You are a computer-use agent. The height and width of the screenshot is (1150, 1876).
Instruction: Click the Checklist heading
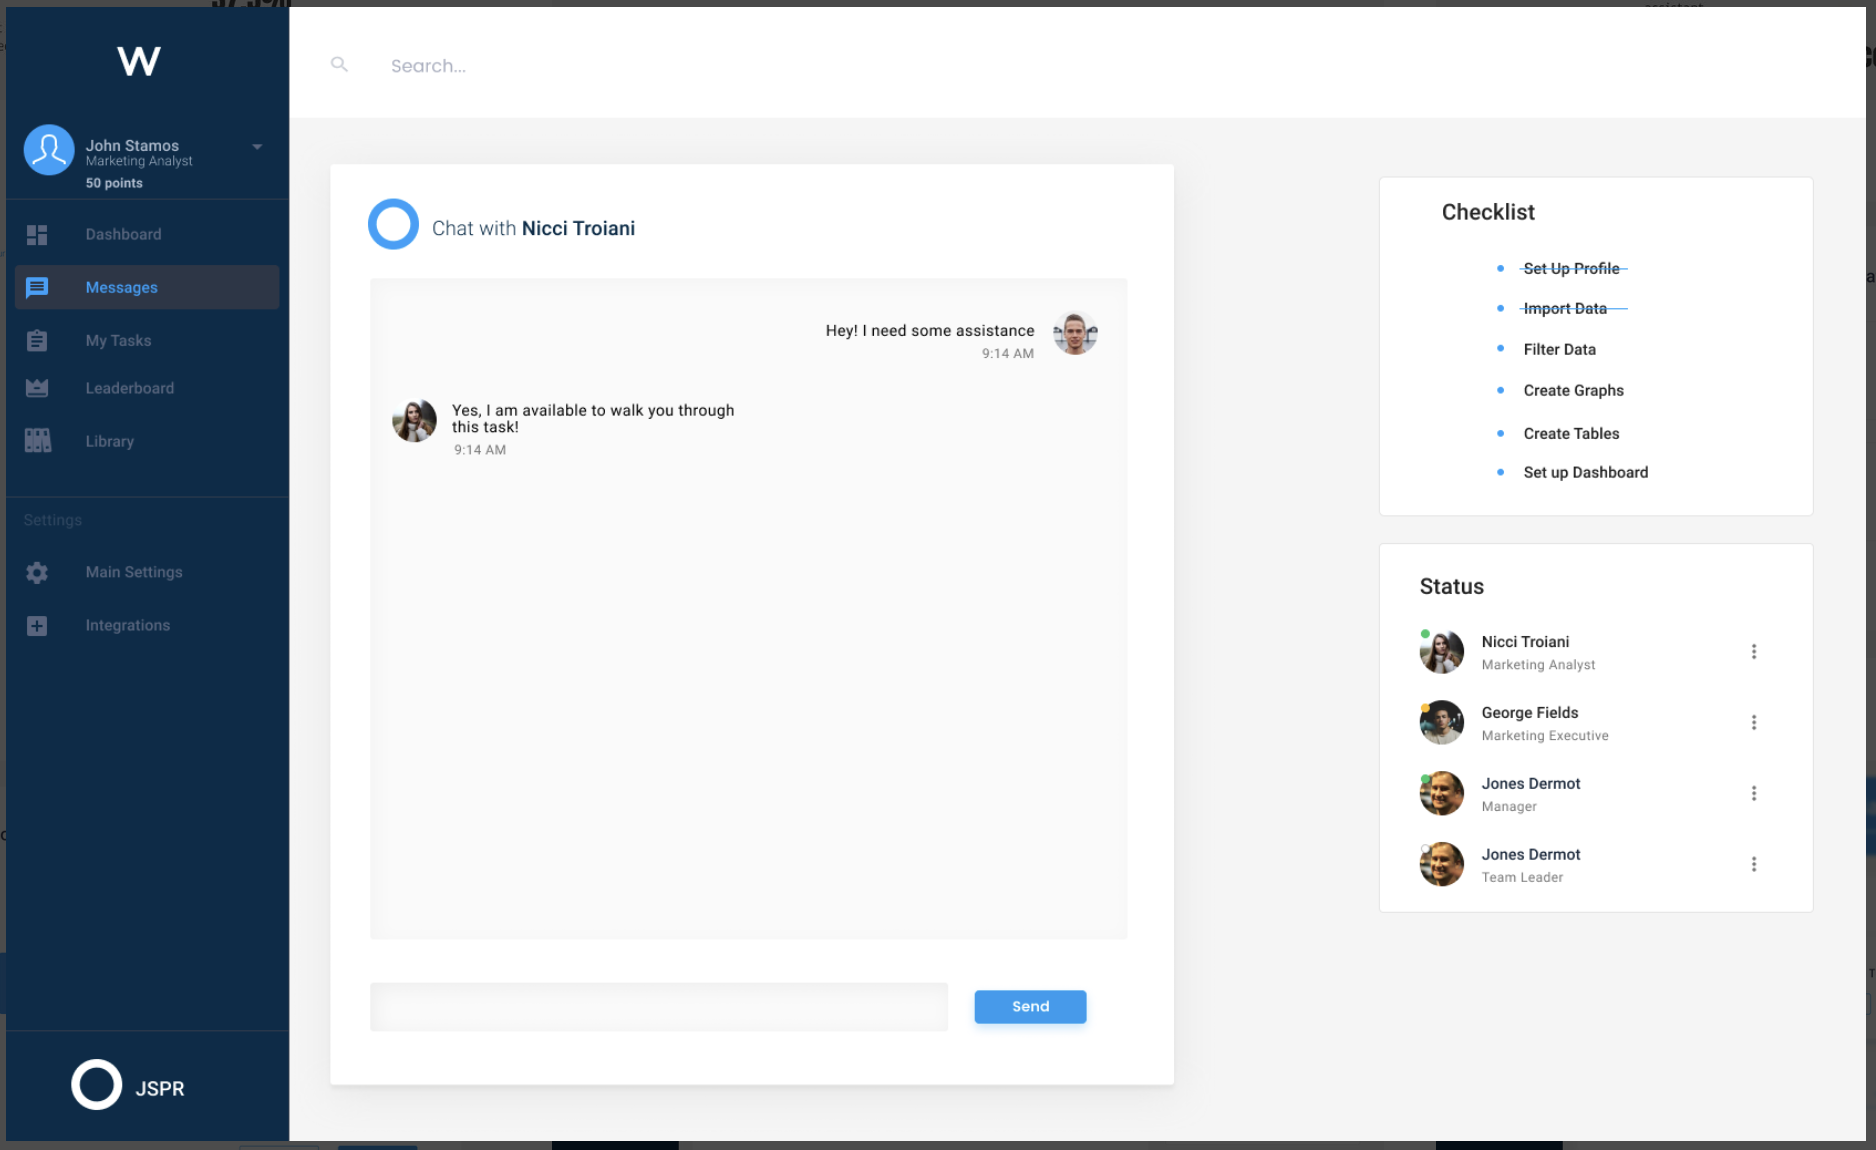pos(1488,212)
